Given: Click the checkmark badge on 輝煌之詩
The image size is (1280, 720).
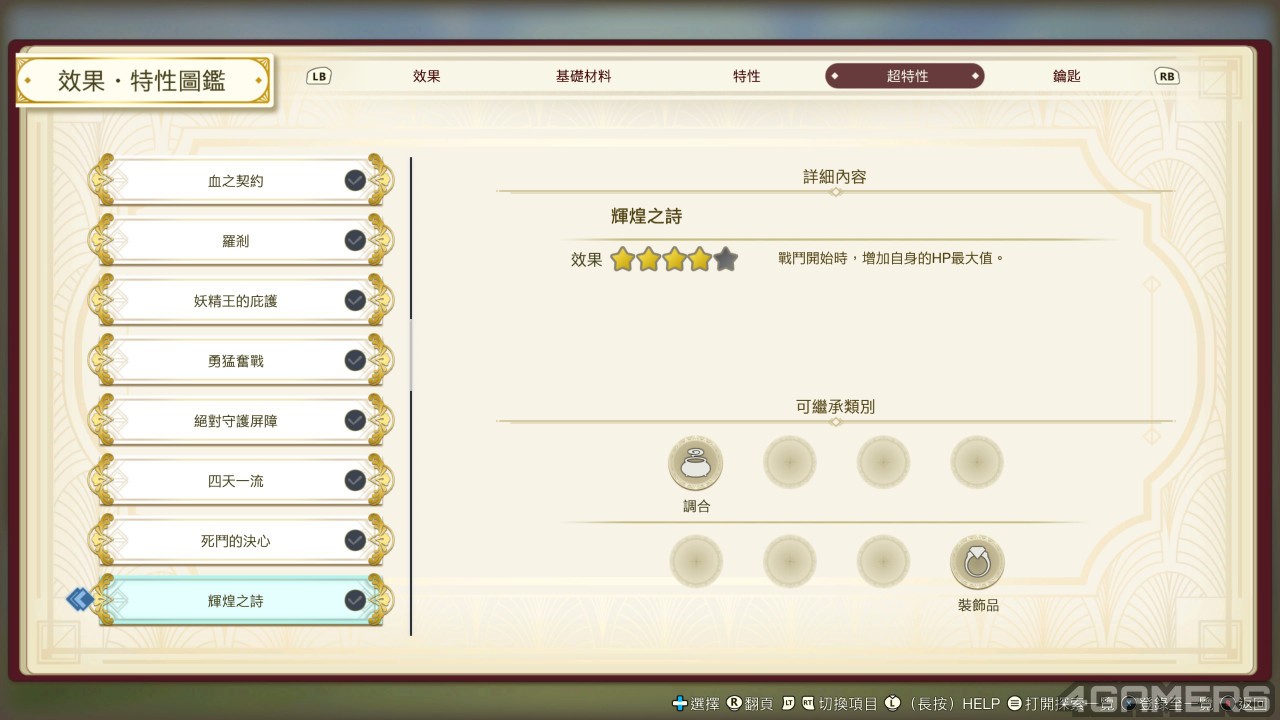Looking at the screenshot, I should tap(355, 600).
